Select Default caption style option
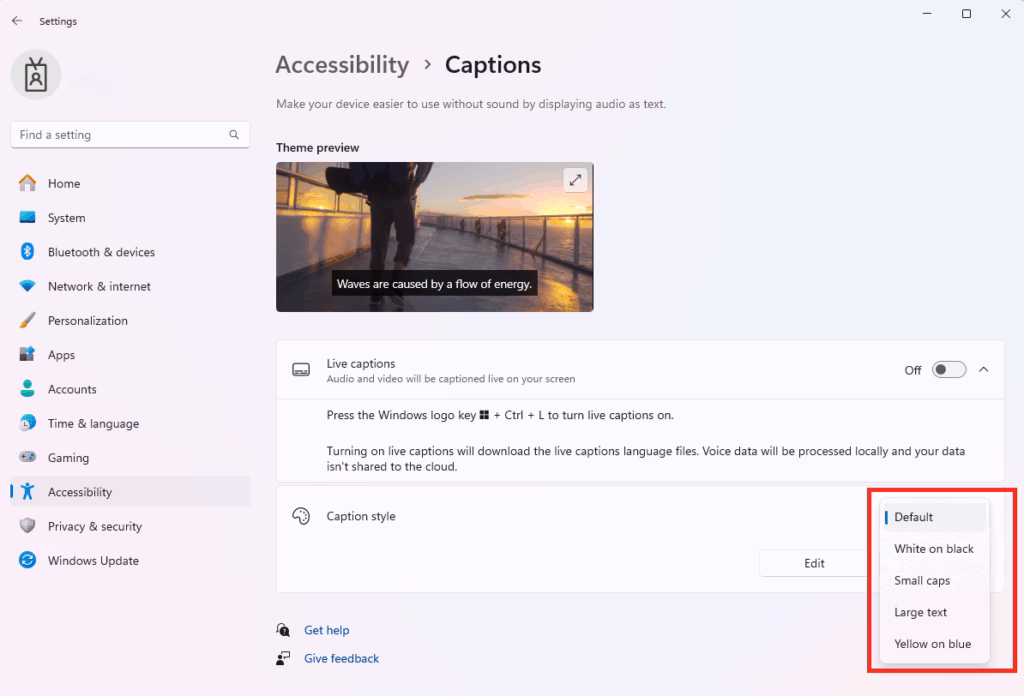 [x=935, y=517]
